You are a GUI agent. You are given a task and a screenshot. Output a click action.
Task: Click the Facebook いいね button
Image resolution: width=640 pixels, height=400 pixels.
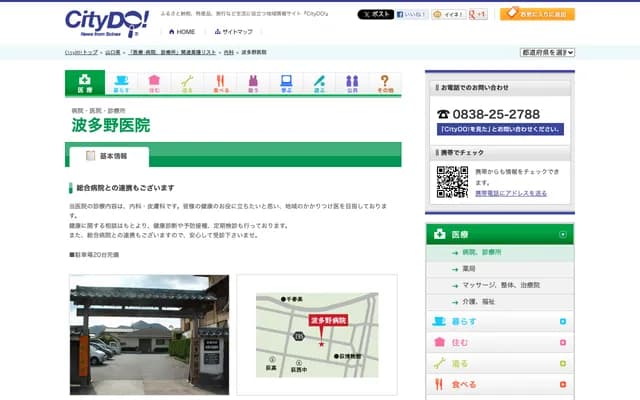pyautogui.click(x=412, y=15)
